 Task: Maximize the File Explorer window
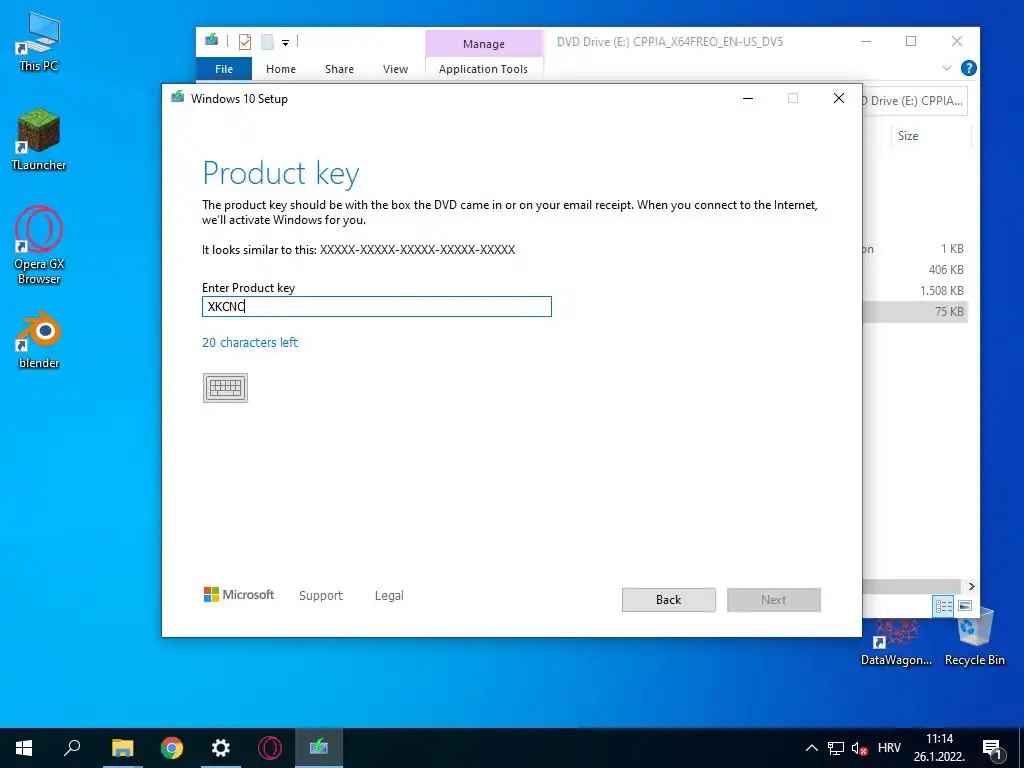click(x=911, y=41)
